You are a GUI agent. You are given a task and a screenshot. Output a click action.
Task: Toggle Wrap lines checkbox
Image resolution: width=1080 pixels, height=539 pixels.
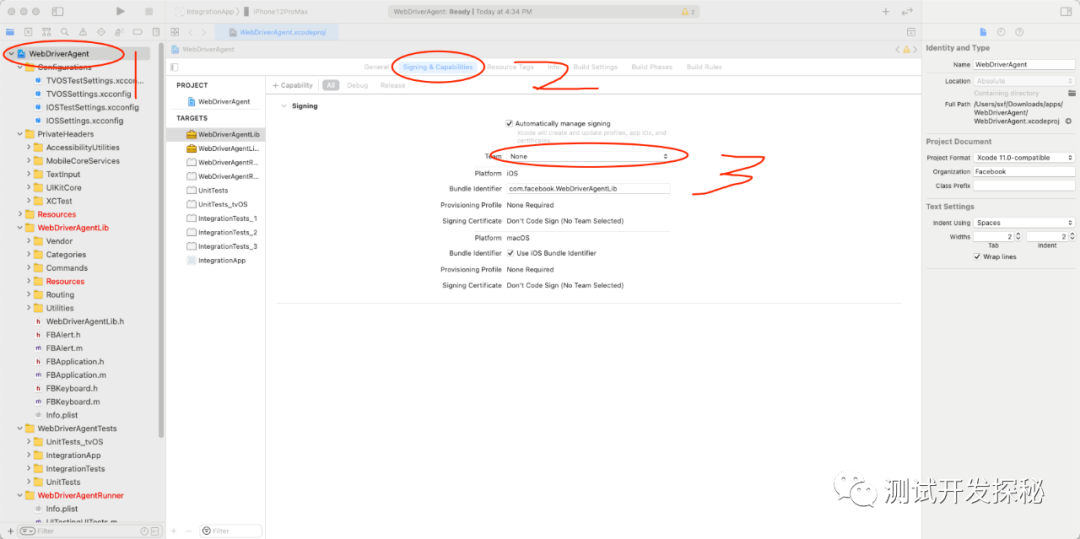(x=977, y=257)
